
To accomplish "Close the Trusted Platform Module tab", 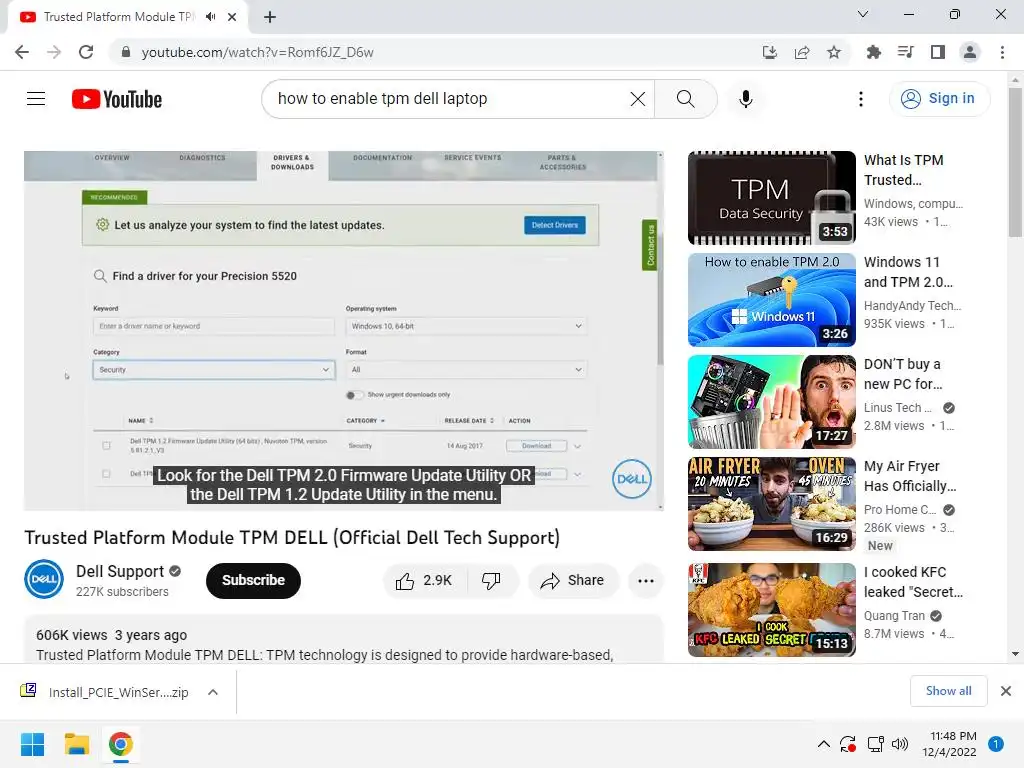I will click(232, 17).
